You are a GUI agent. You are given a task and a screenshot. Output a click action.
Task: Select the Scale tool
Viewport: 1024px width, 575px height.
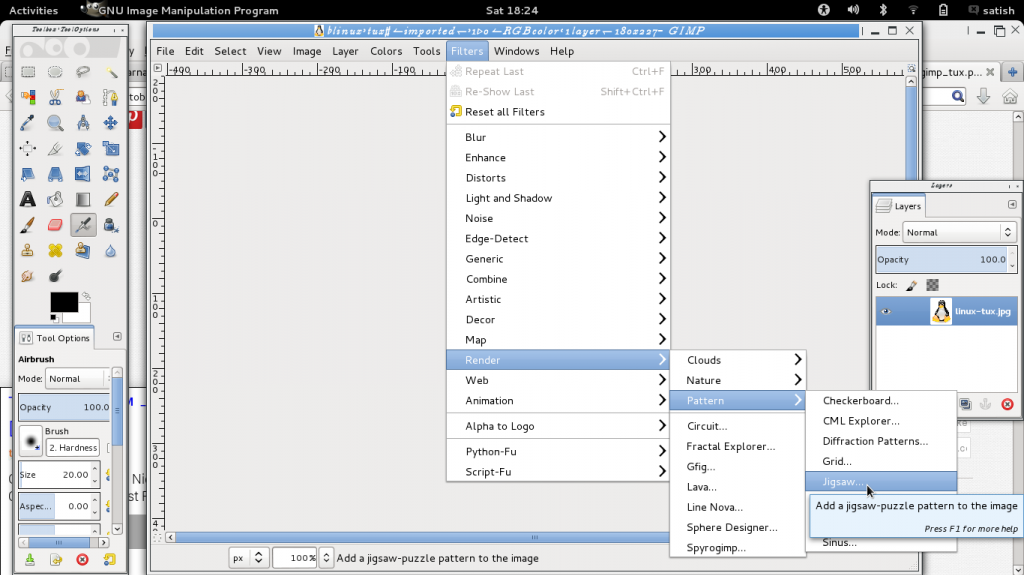[110, 148]
